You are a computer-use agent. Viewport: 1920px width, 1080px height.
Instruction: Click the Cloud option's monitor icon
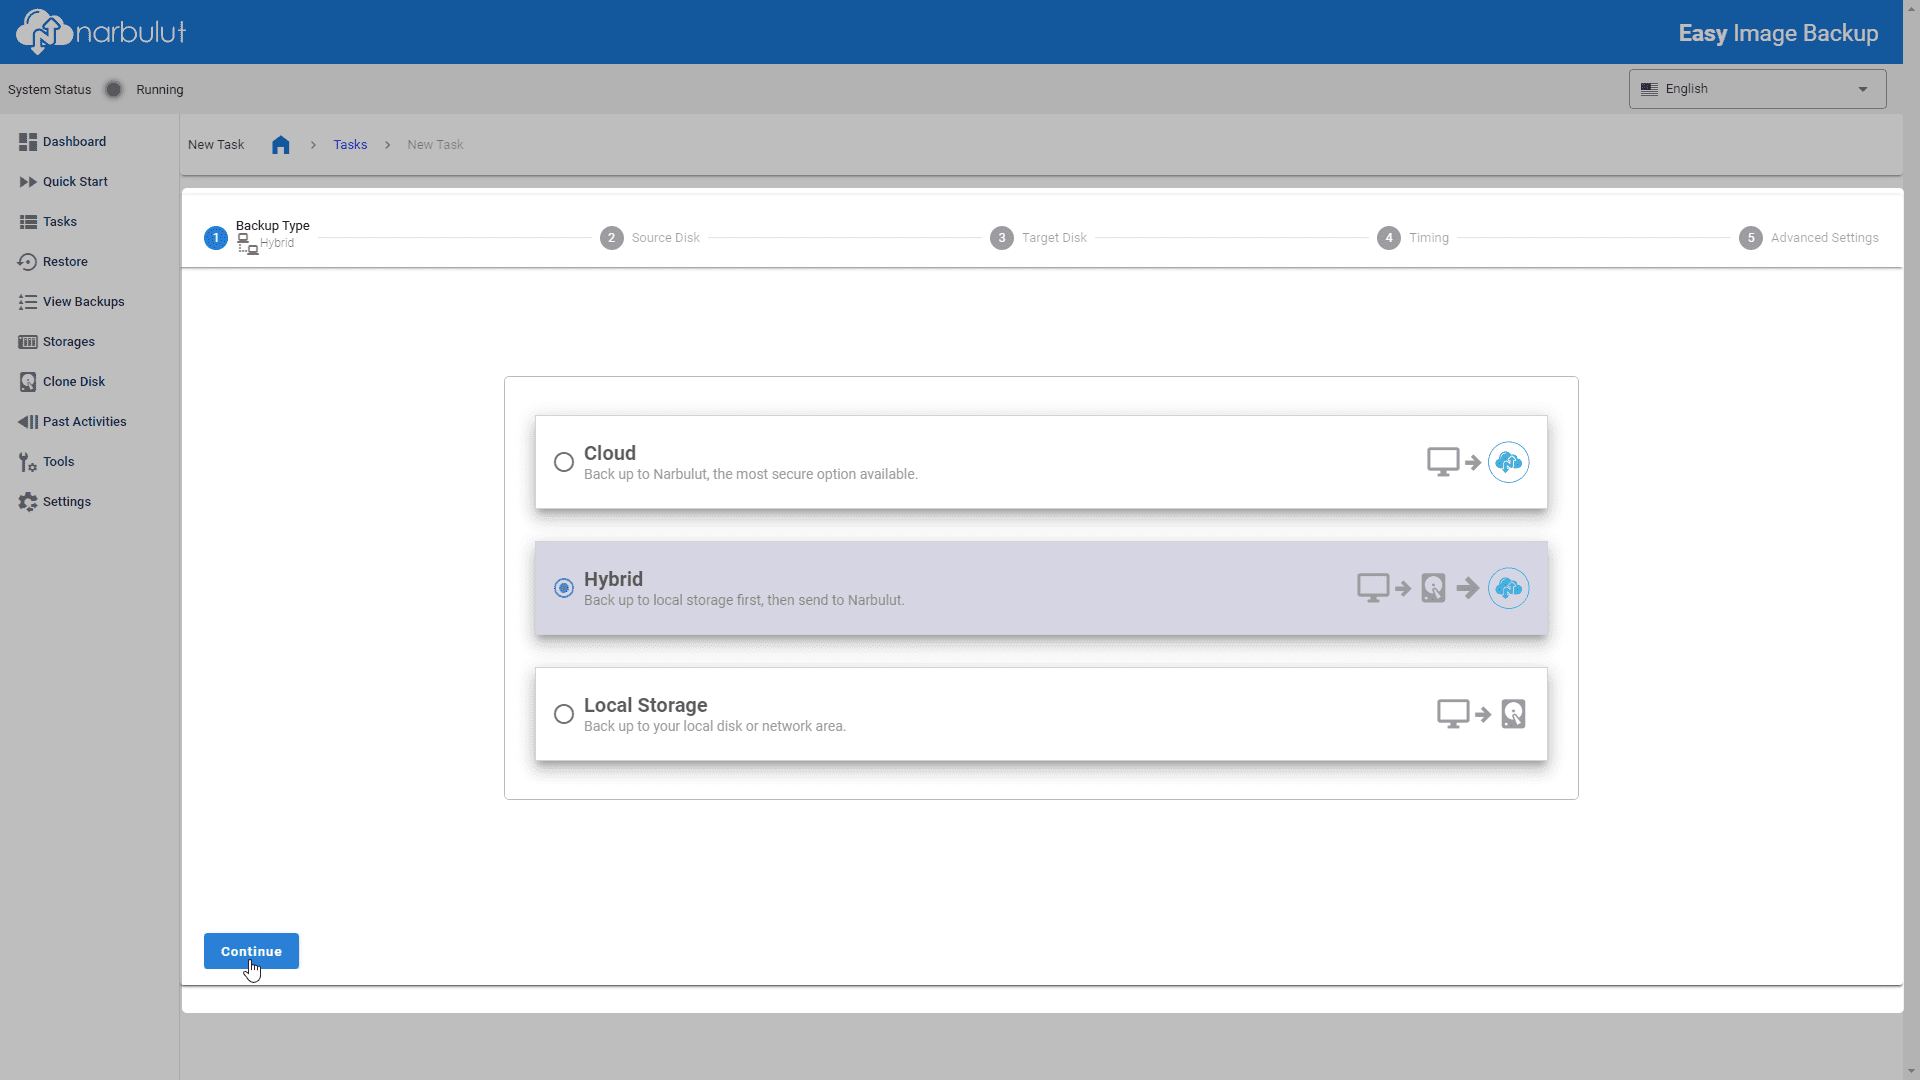[1443, 462]
